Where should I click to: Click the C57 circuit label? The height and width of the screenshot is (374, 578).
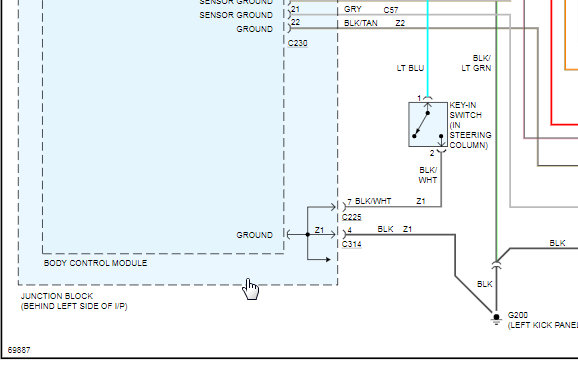click(x=390, y=10)
